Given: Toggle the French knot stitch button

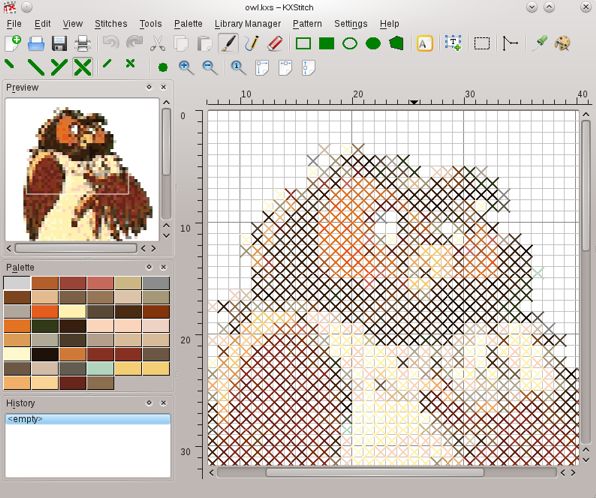Looking at the screenshot, I should [x=163, y=68].
